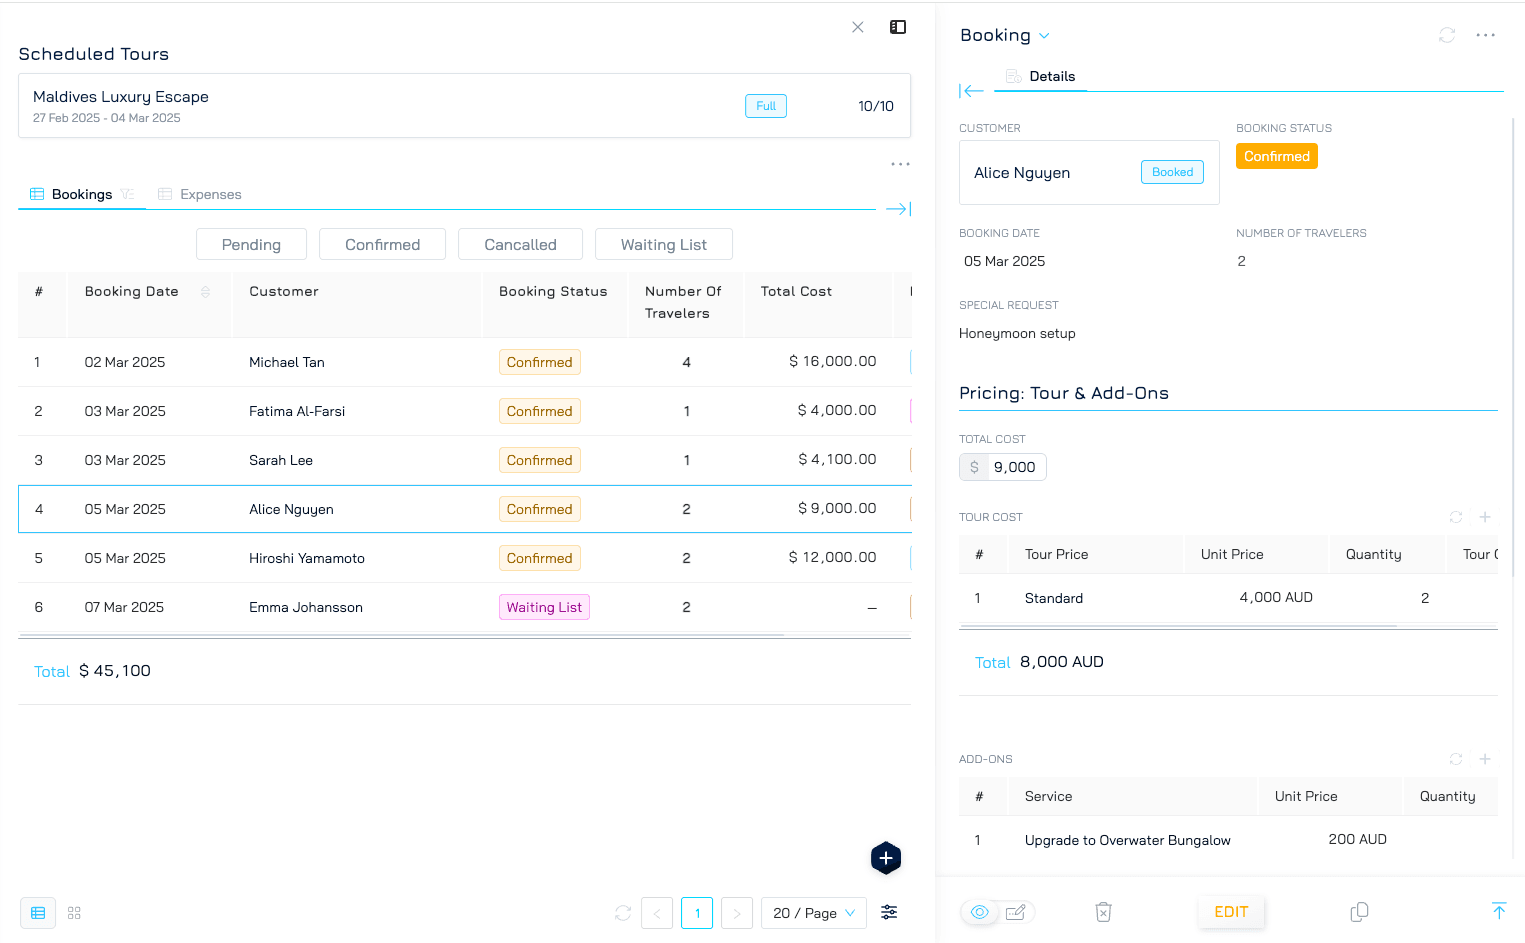Click the dark plus add booking button
The image size is (1525, 943).
pos(885,858)
